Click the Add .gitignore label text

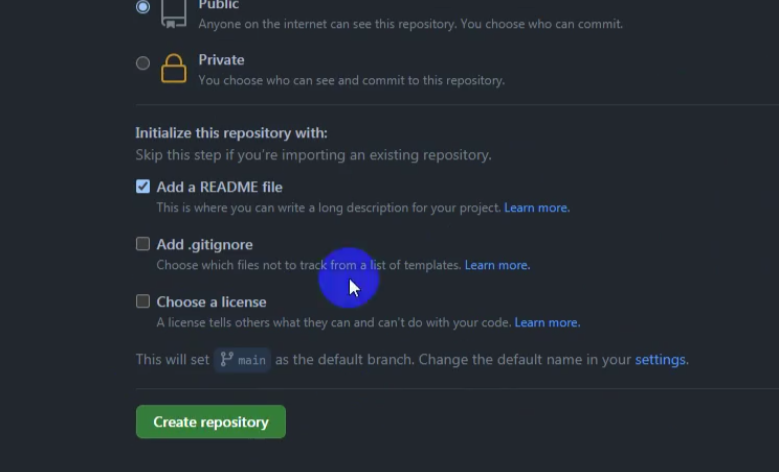click(x=205, y=244)
